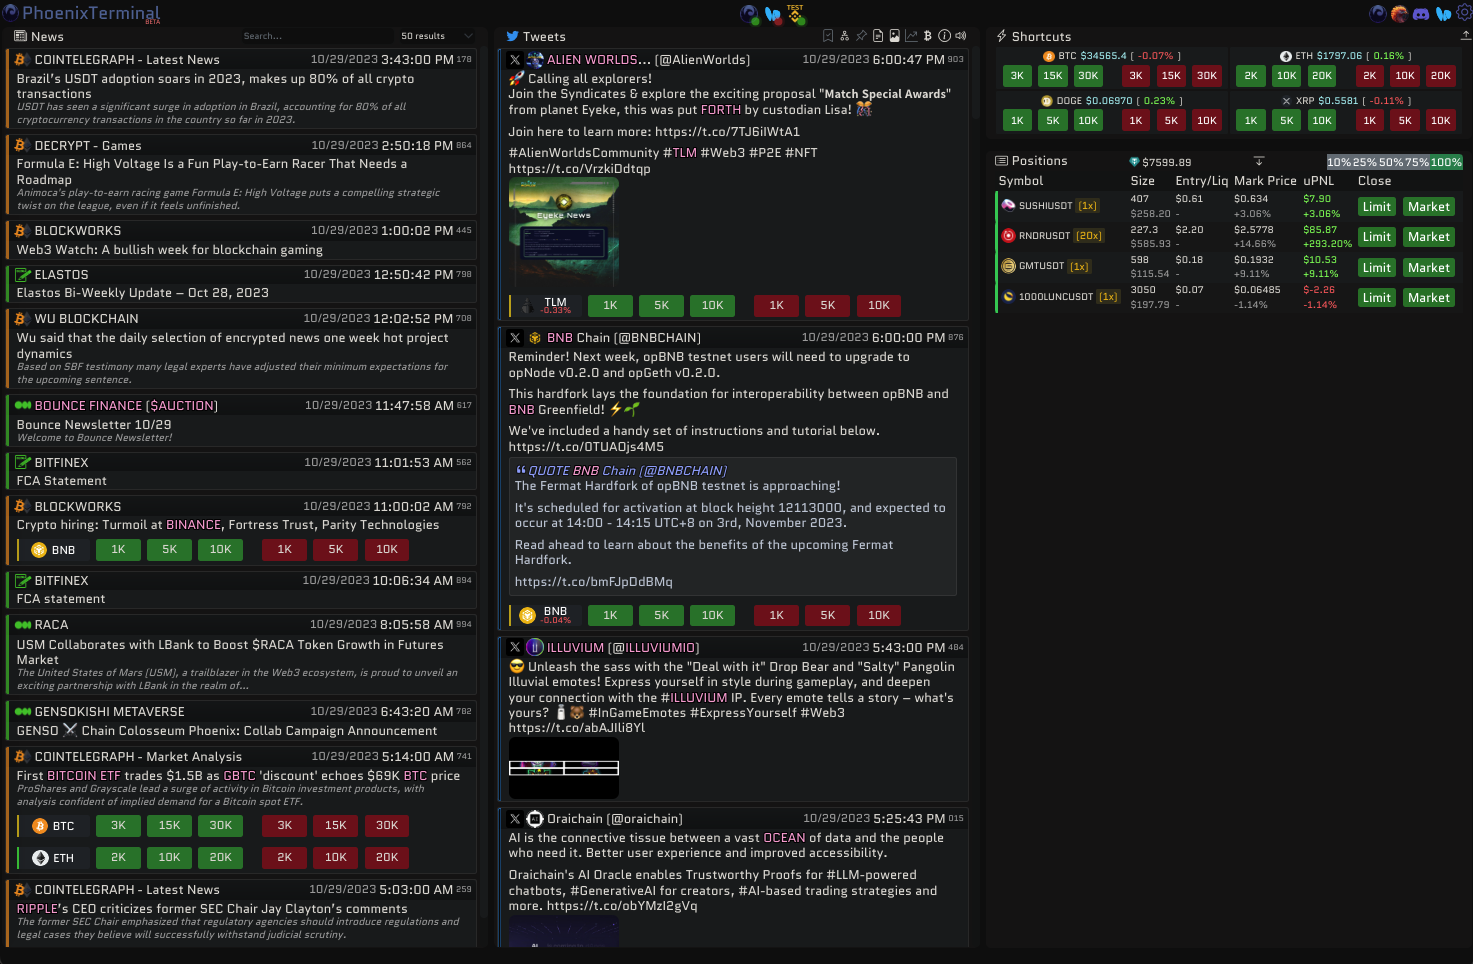The width and height of the screenshot is (1473, 964).
Task: Click the Positions panel list icon
Action: [x=1001, y=160]
